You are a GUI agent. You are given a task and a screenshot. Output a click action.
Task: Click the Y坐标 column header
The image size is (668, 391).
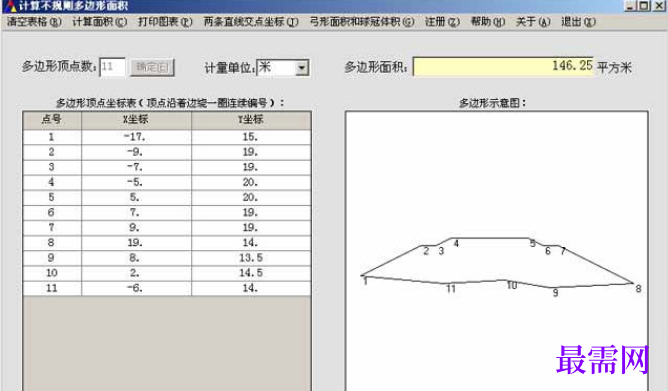click(x=251, y=120)
